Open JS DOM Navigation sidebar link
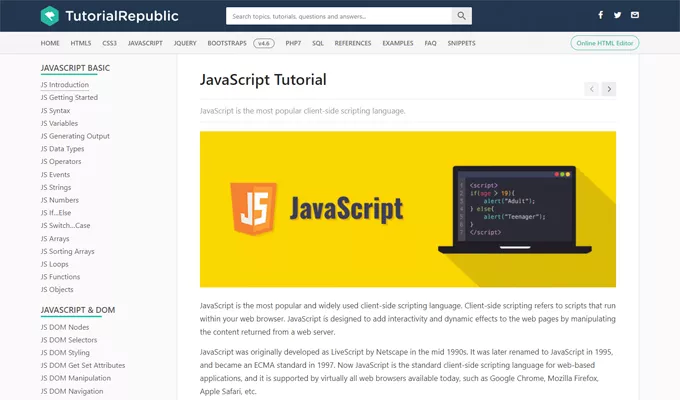The image size is (680, 400). 72,391
